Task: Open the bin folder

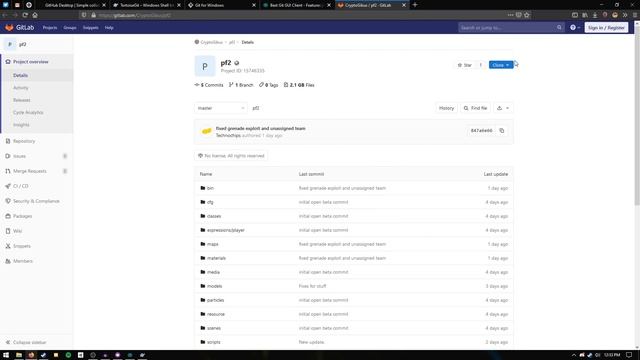Action: [x=210, y=188]
